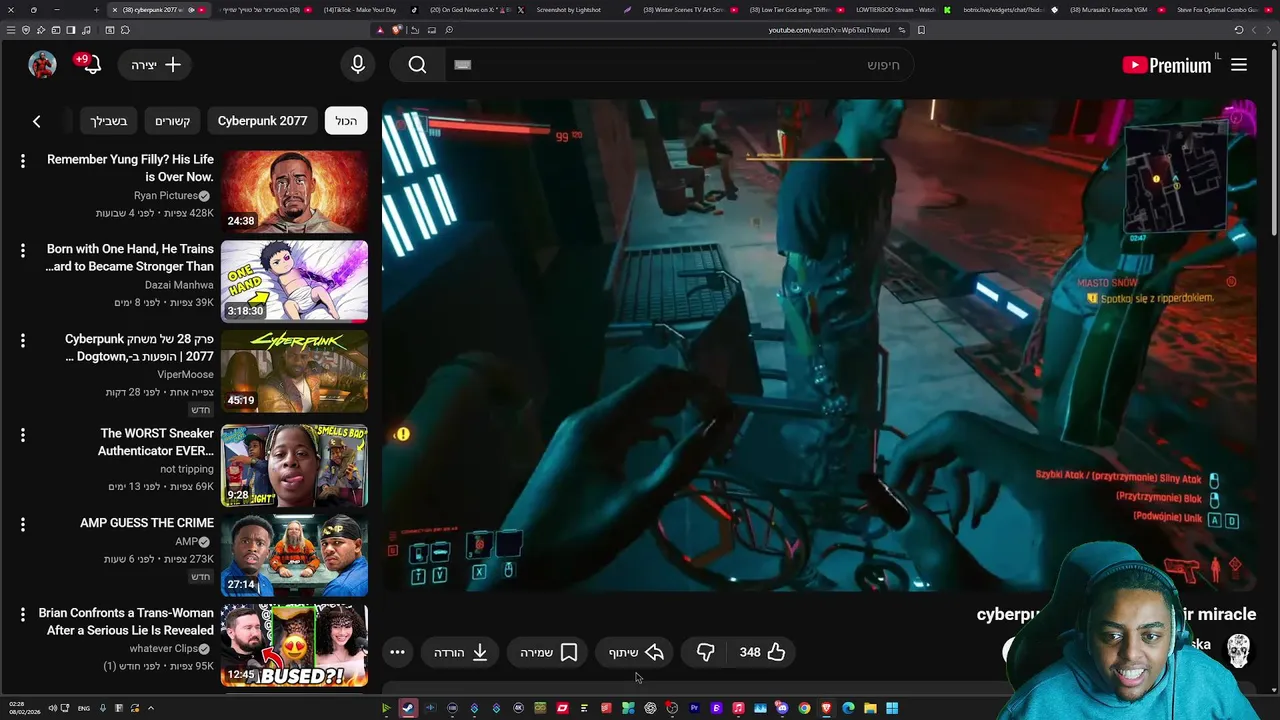1280x720 pixels.
Task: Open options for Brian Confronts a Trans-Woman video
Action: click(22, 614)
